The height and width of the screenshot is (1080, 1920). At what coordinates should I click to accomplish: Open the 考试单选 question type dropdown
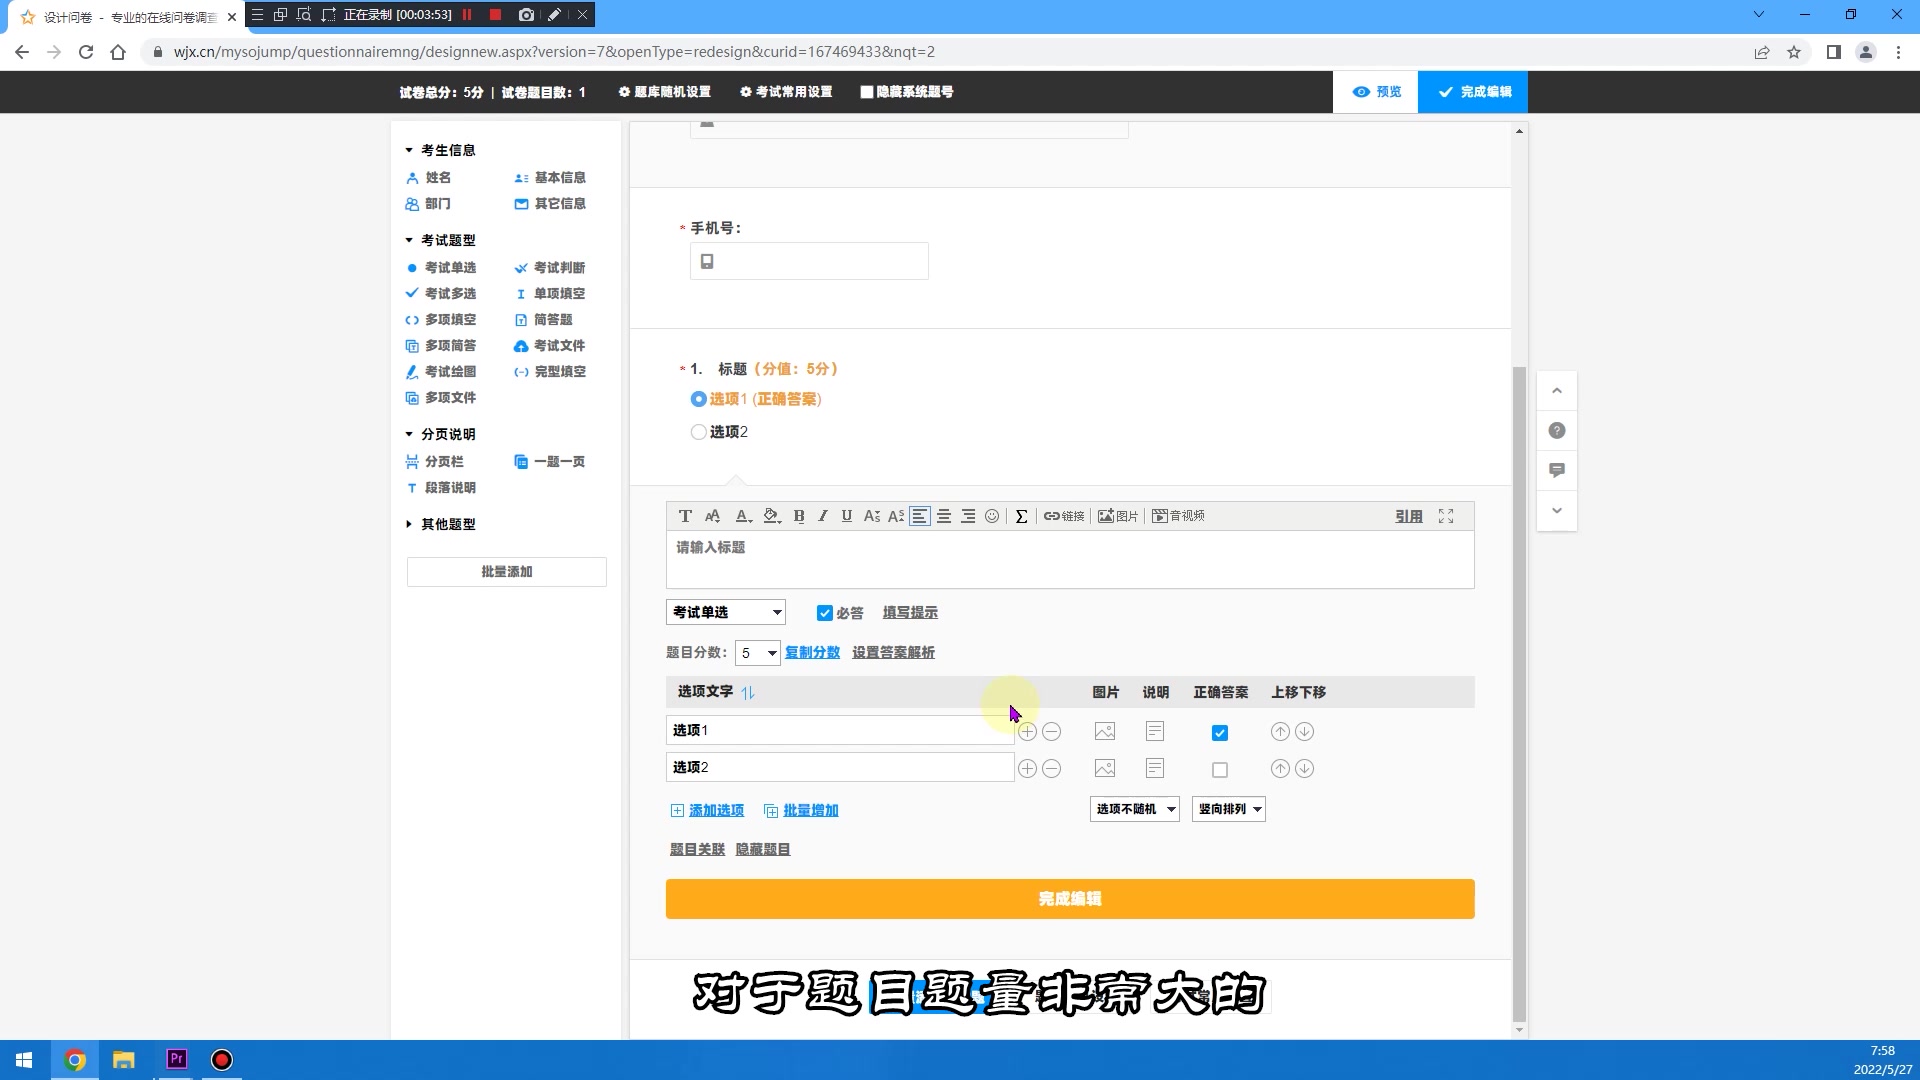[x=726, y=612]
